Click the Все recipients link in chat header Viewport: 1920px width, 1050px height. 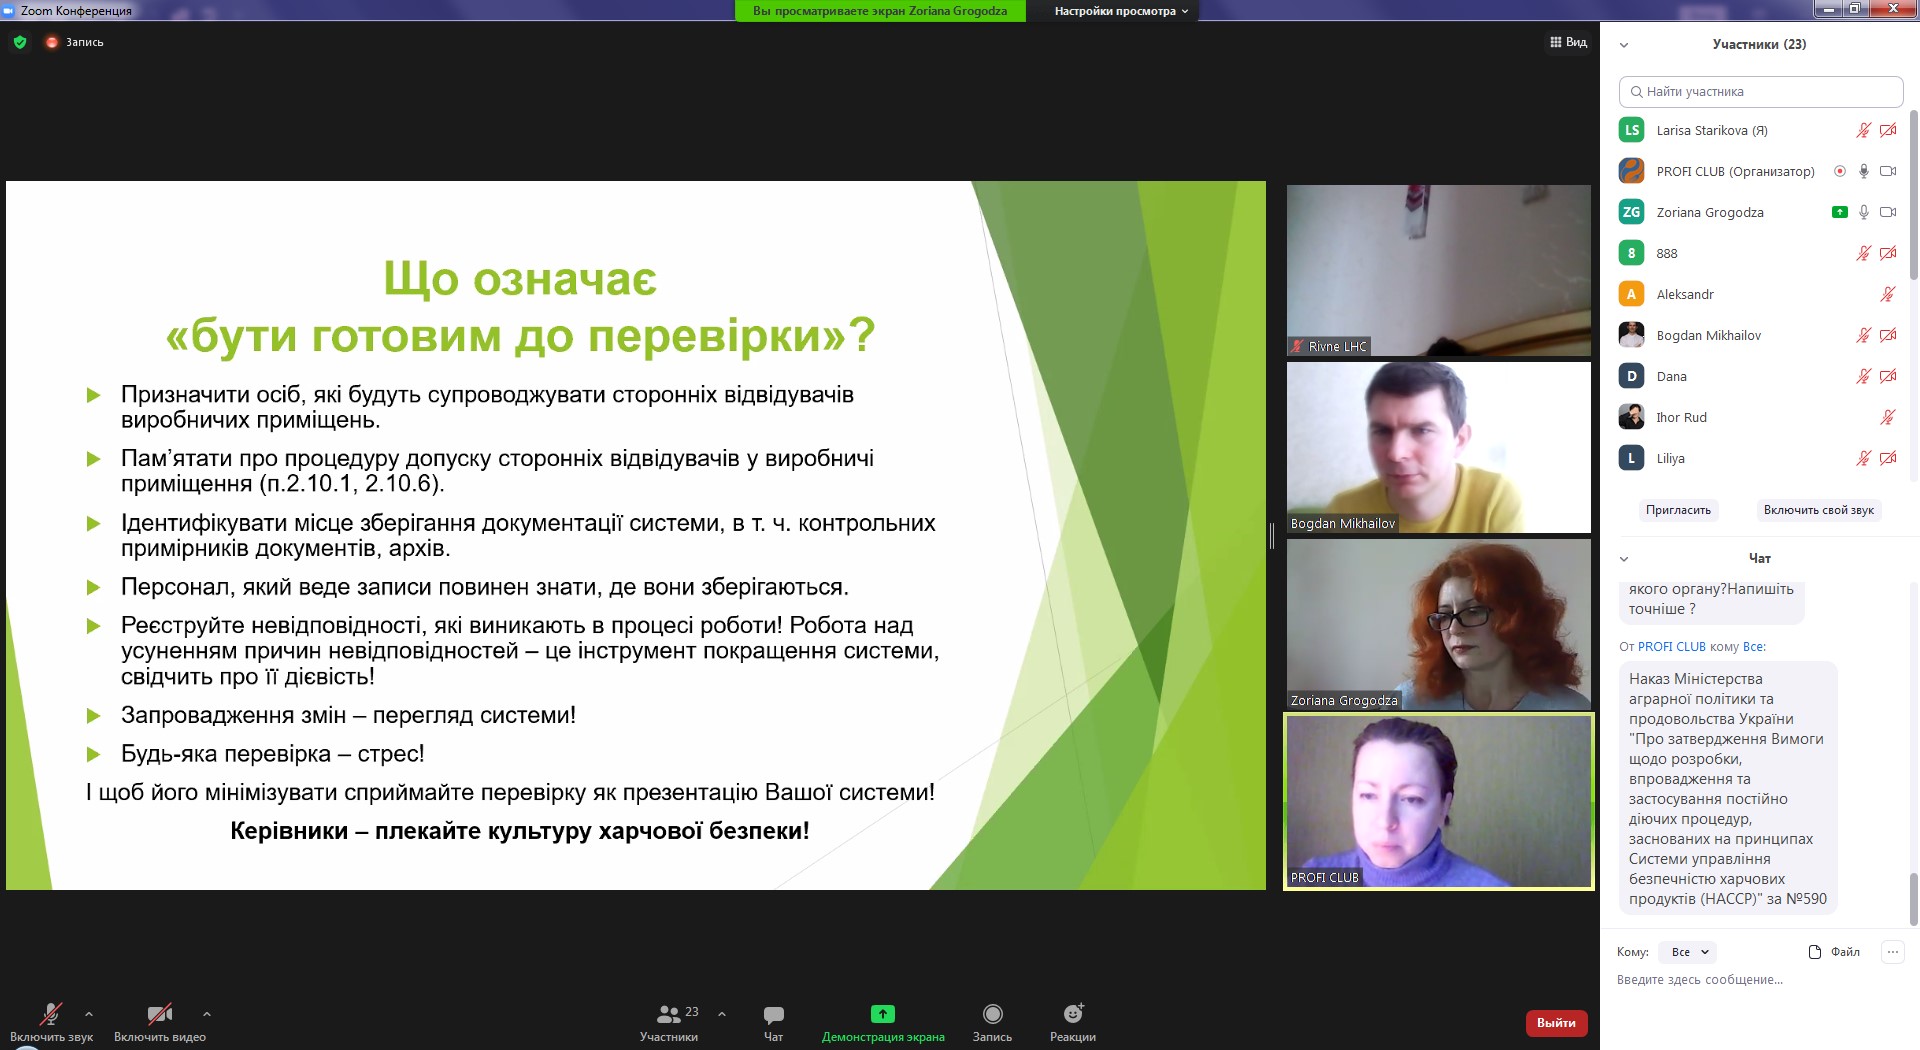pos(1754,647)
